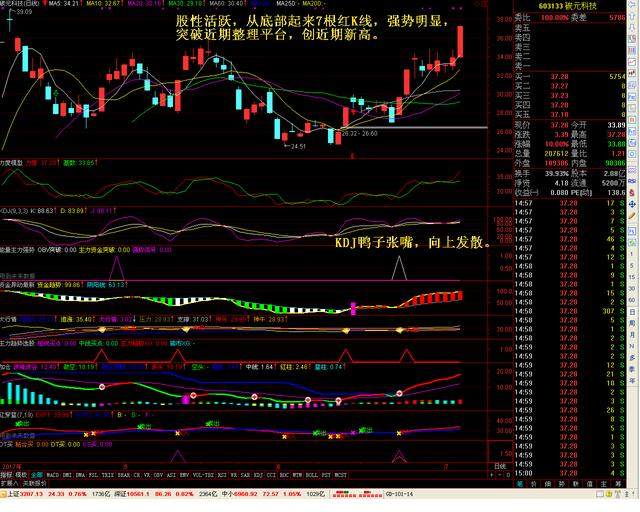Screen dimensions: 640x512
Task: Open the 模板 templates tab
Action: click(x=21, y=475)
